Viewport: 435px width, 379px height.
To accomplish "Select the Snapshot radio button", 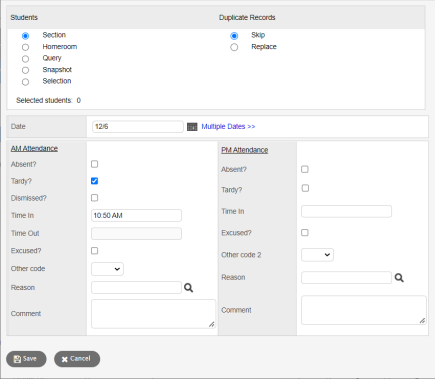I will [x=25, y=70].
